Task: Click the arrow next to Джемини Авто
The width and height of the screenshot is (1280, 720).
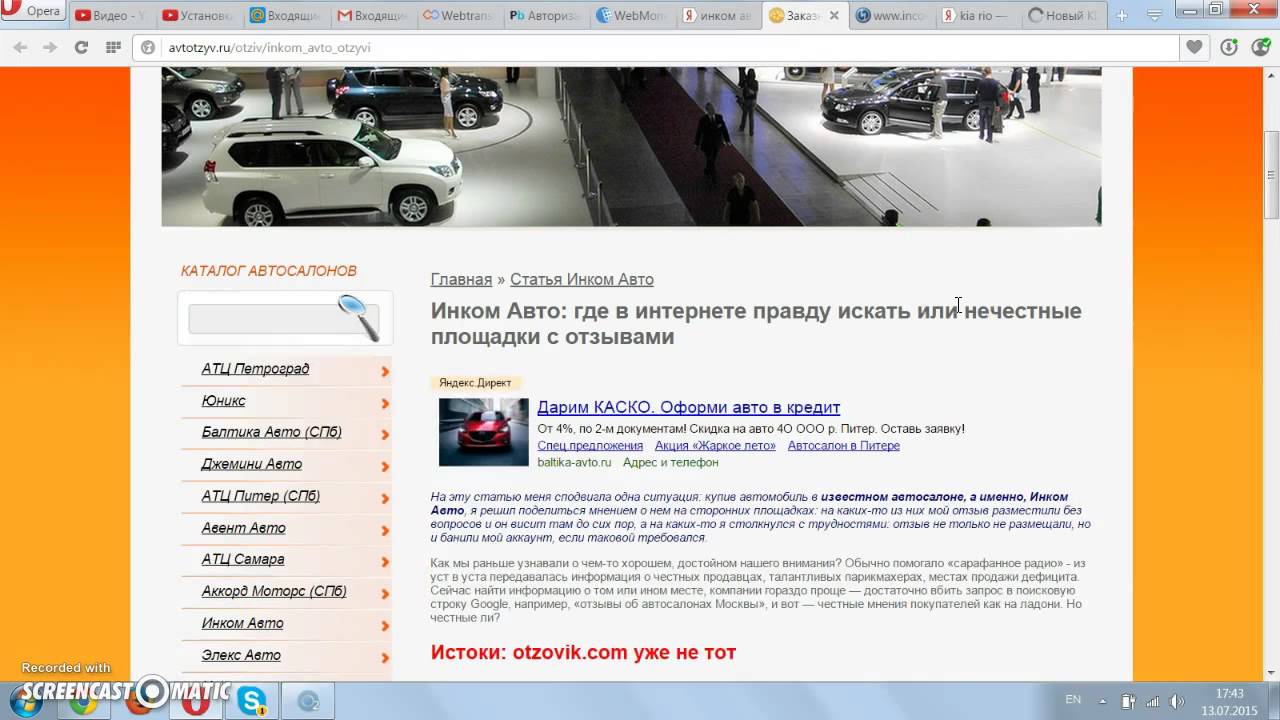Action: 385,467
